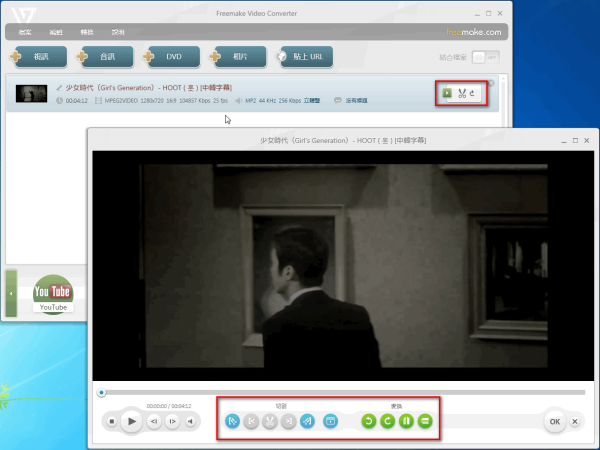Screen dimensions: 600x450
Task: Minimize the Freemake Video Converter window
Action: click(477, 14)
